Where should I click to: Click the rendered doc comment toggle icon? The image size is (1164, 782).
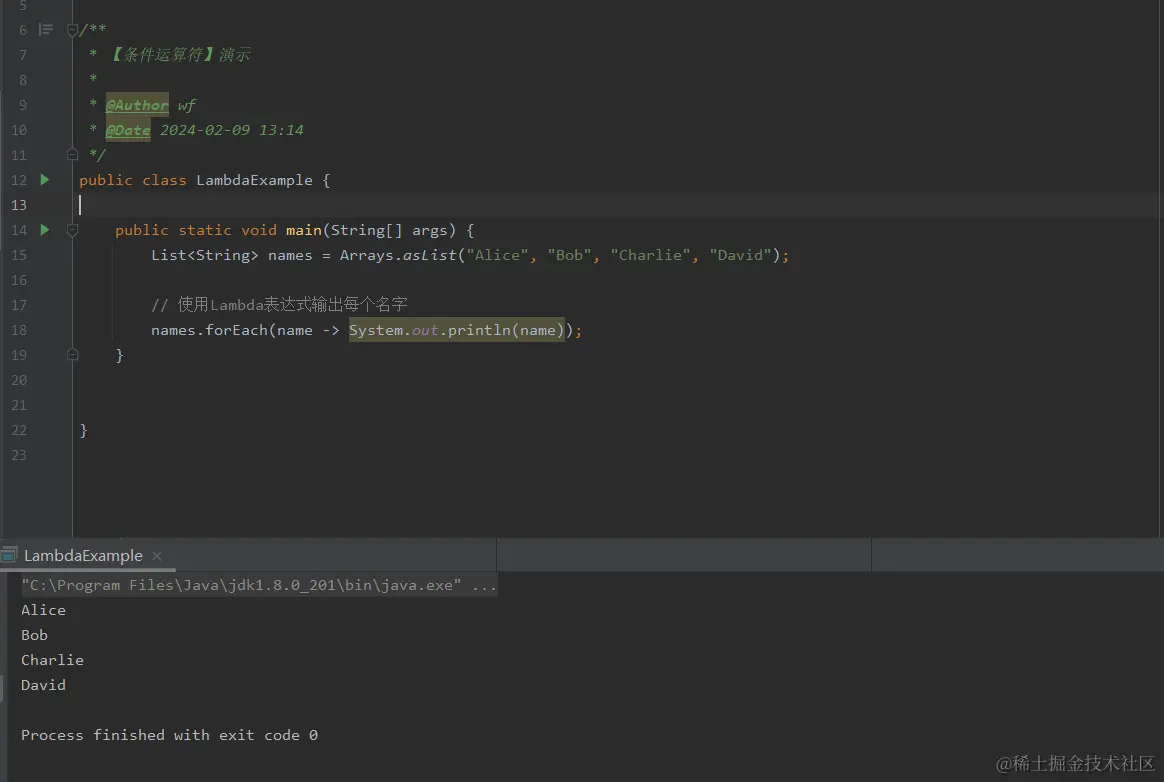[45, 30]
